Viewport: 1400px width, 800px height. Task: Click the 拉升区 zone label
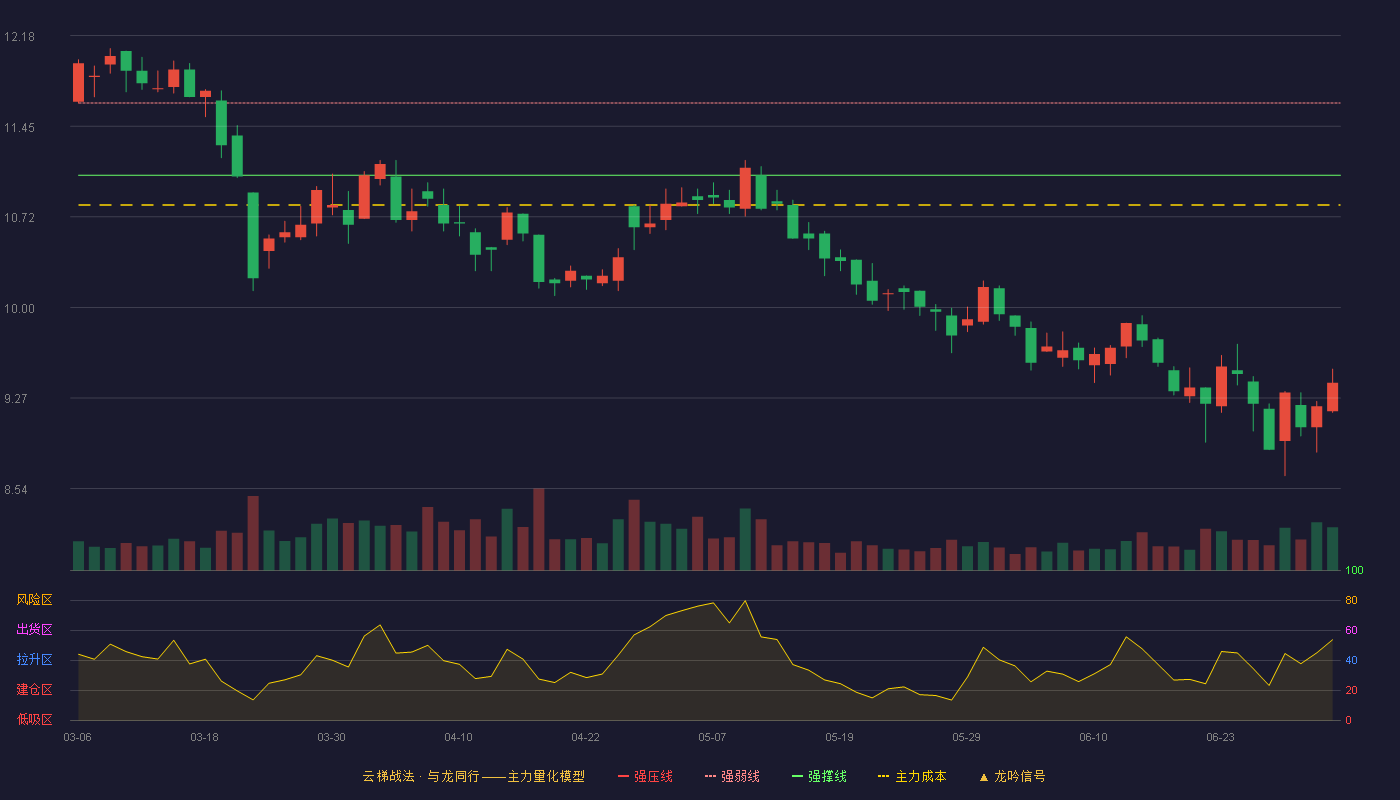tap(34, 660)
